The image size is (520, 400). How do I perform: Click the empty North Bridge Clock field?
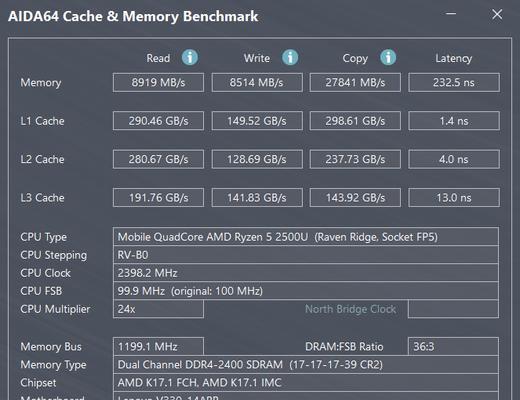(453, 309)
